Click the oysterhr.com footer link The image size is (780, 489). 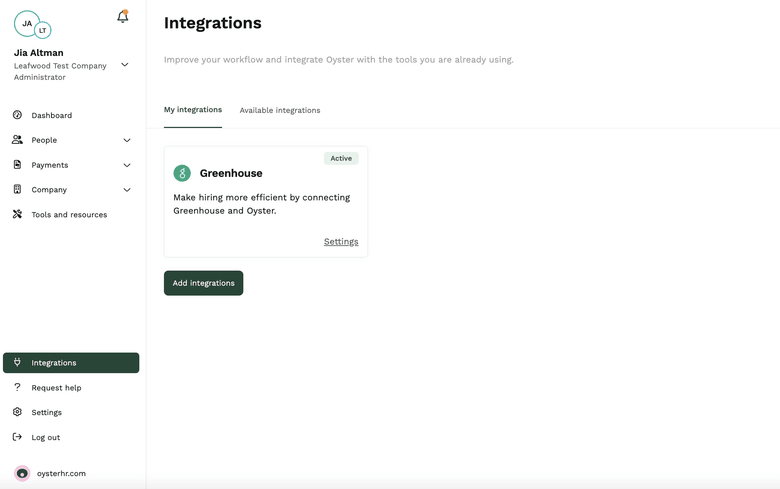coord(61,473)
